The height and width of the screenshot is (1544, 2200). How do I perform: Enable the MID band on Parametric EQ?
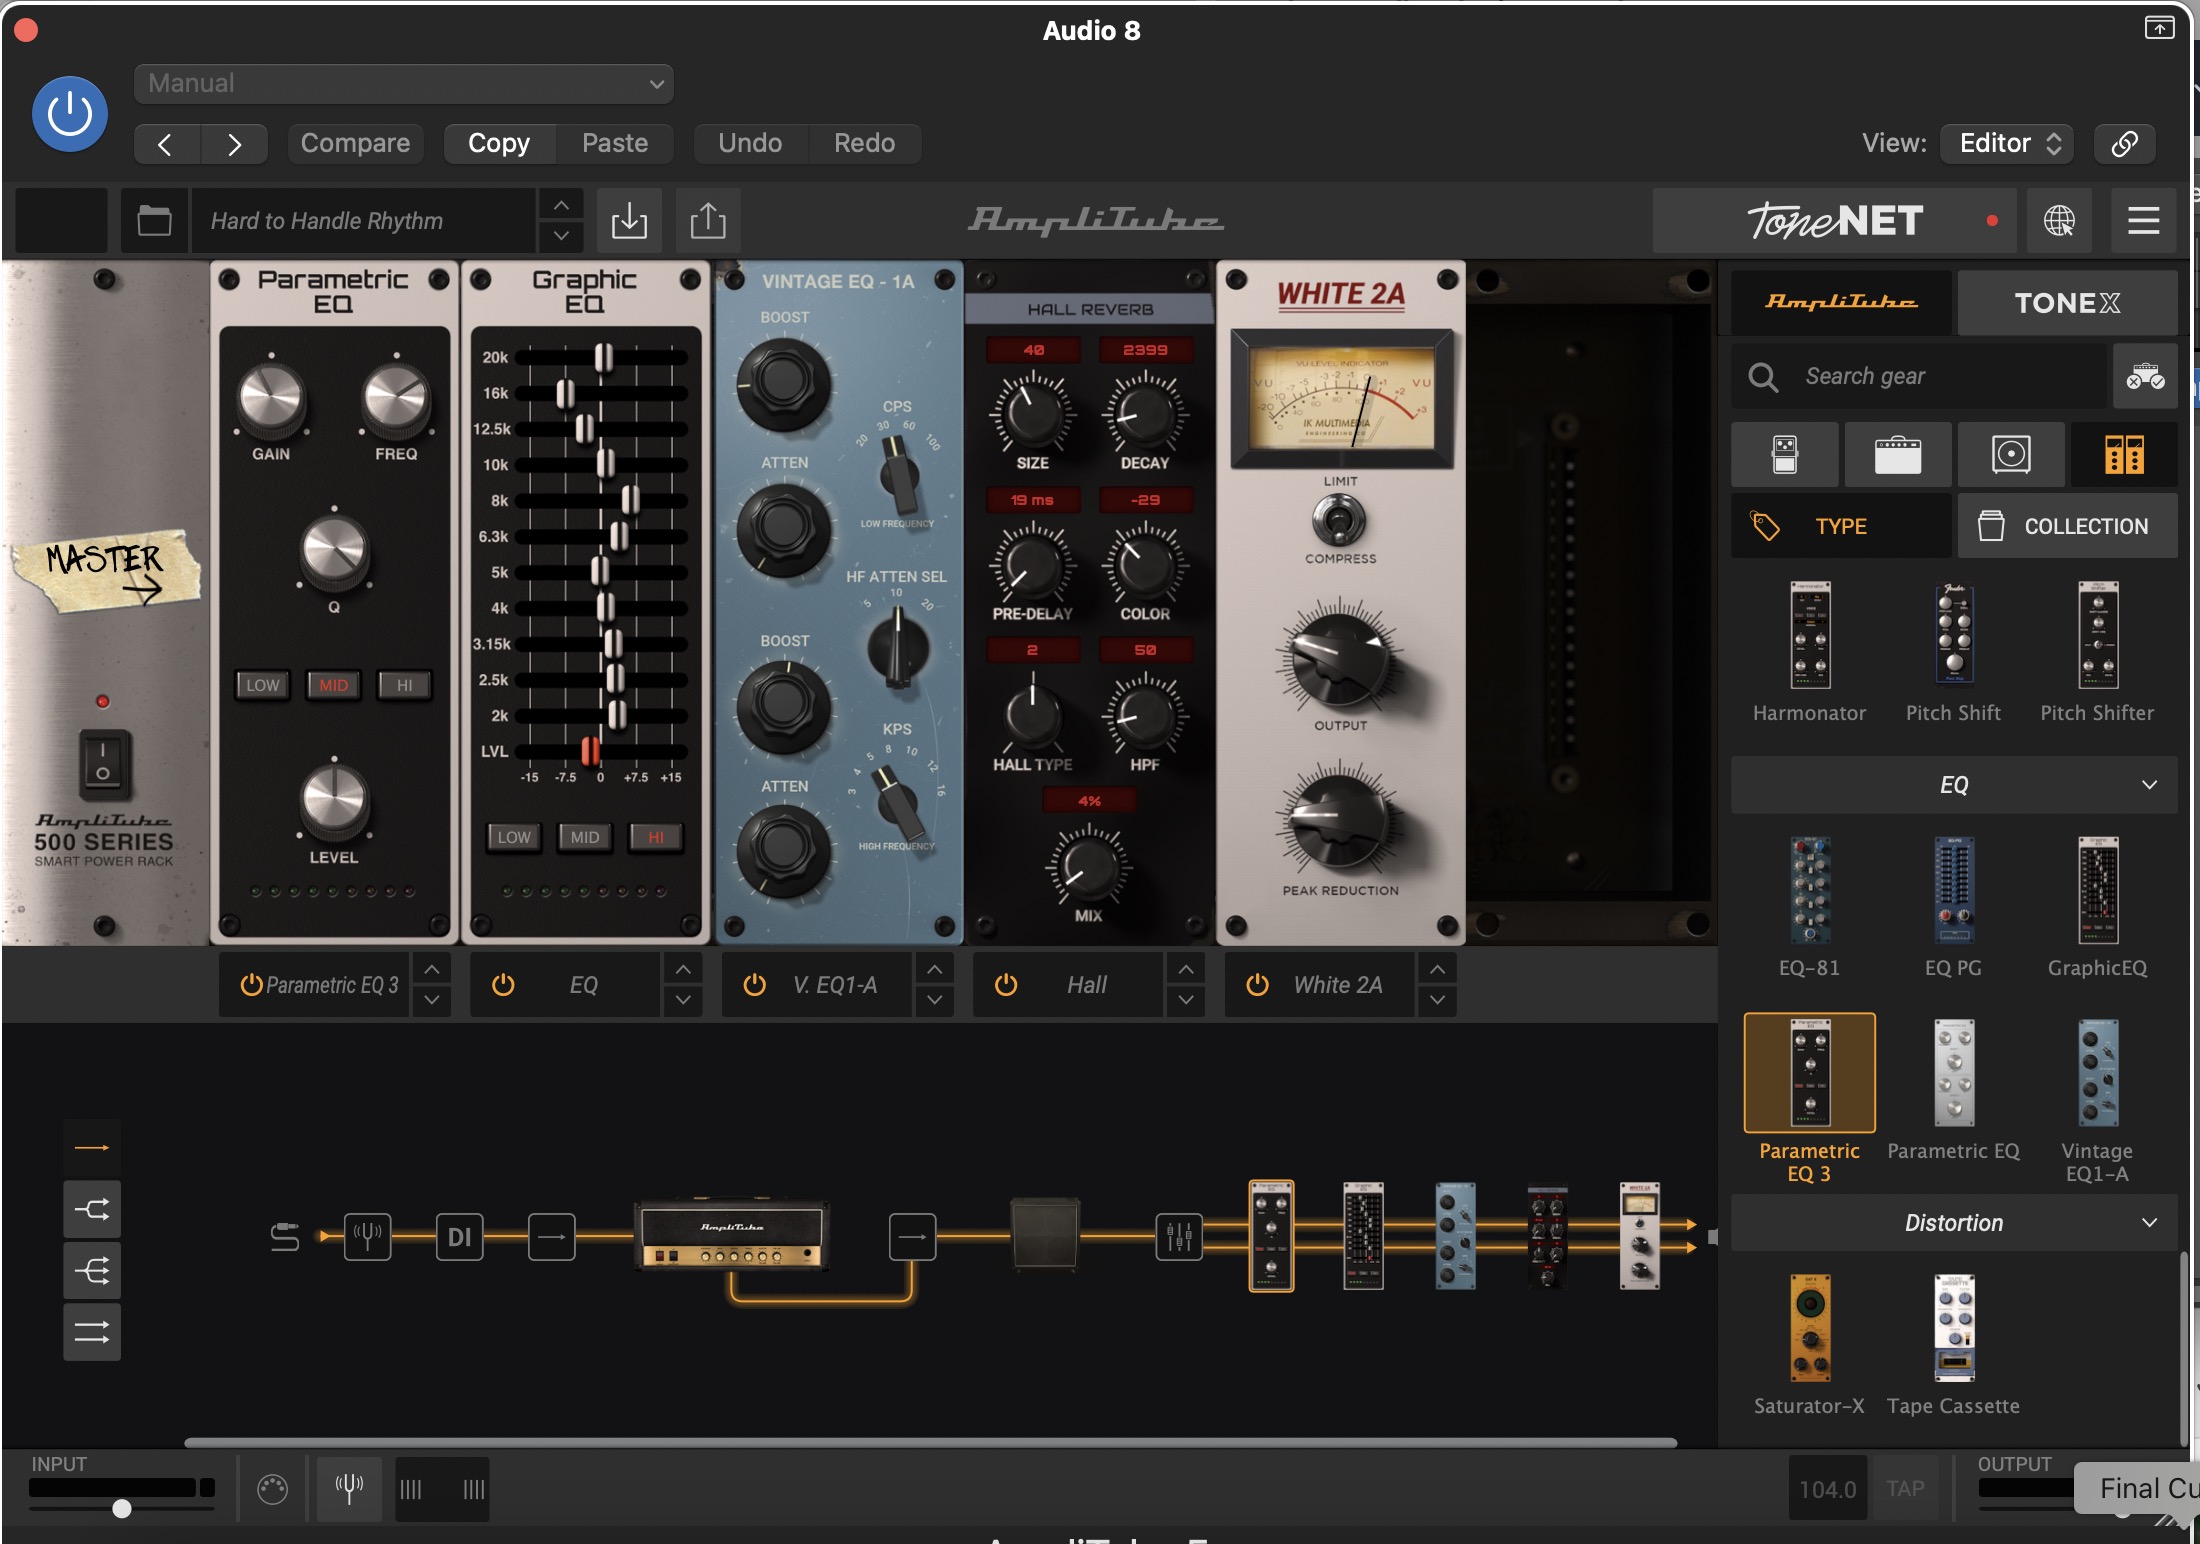point(334,685)
